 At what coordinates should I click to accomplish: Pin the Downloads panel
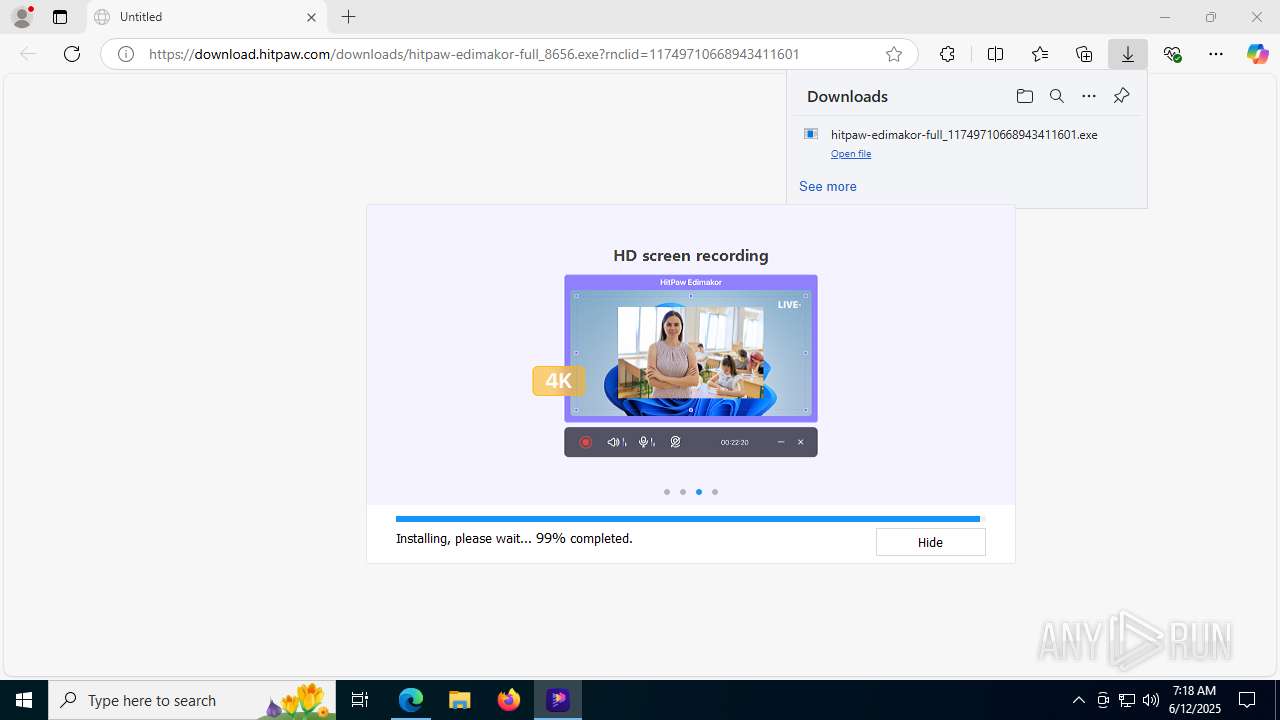click(x=1121, y=96)
